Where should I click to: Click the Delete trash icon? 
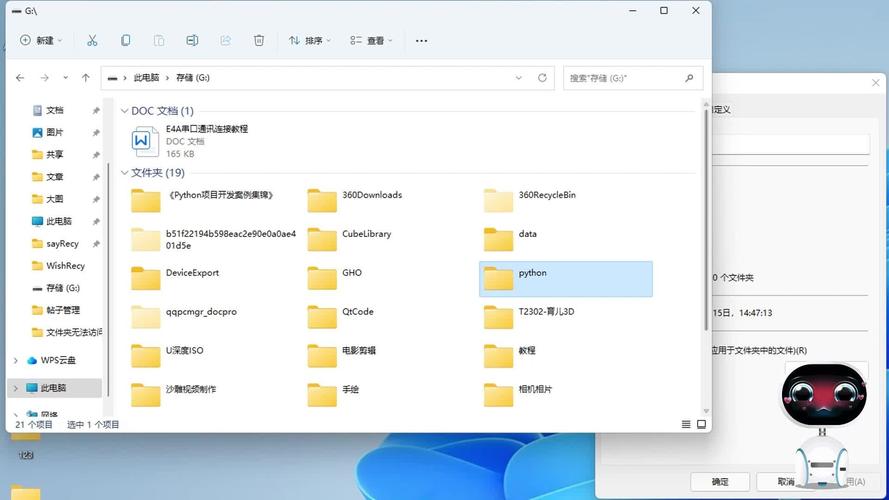(259, 40)
